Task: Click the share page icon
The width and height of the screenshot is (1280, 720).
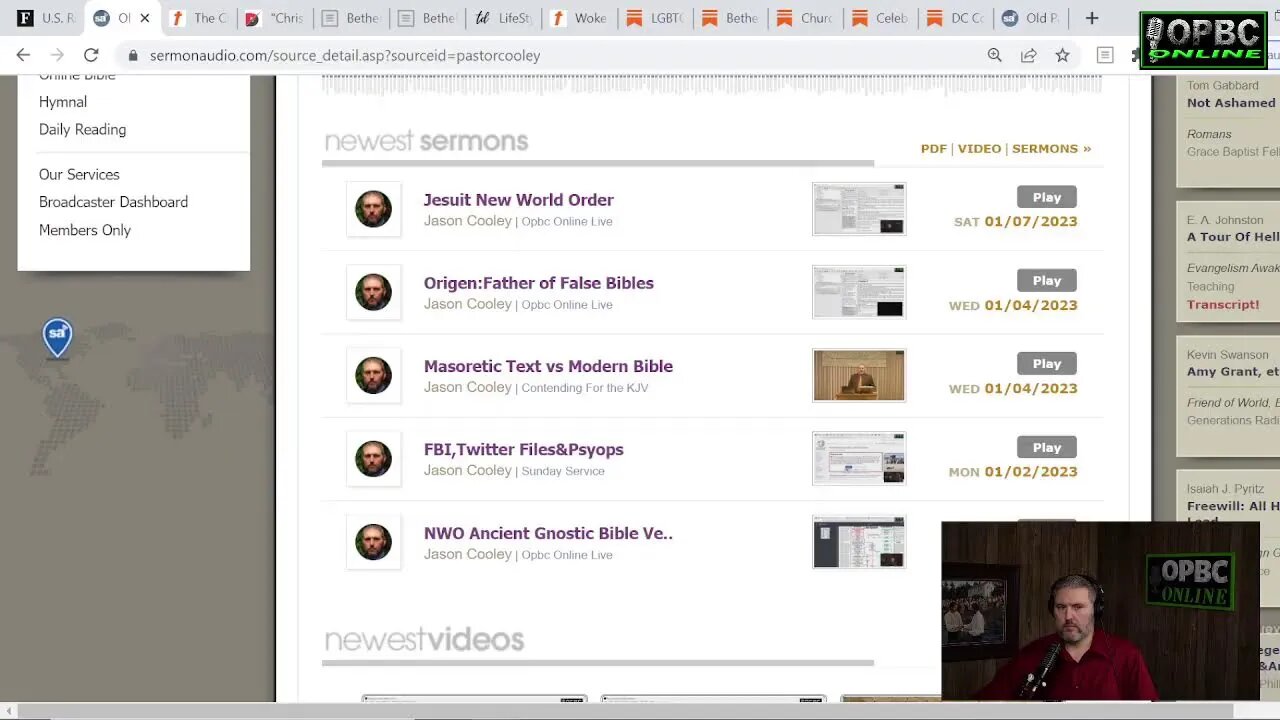Action: (1028, 55)
